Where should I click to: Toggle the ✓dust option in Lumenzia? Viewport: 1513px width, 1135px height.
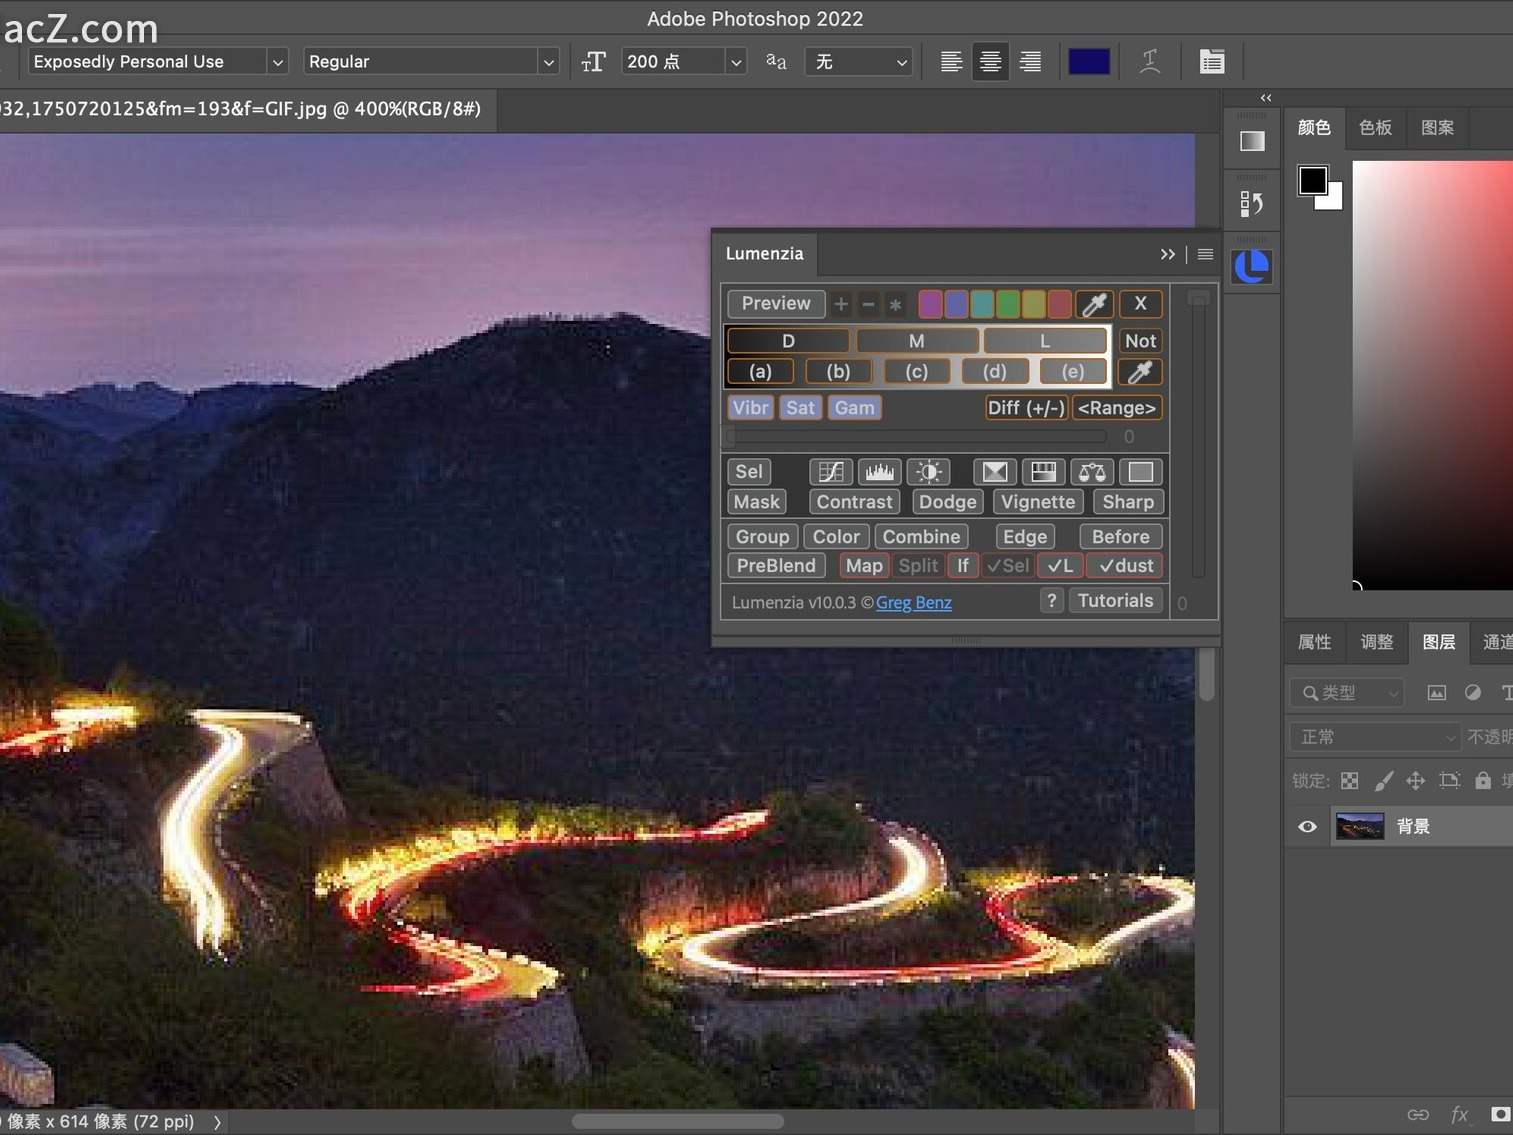point(1124,565)
